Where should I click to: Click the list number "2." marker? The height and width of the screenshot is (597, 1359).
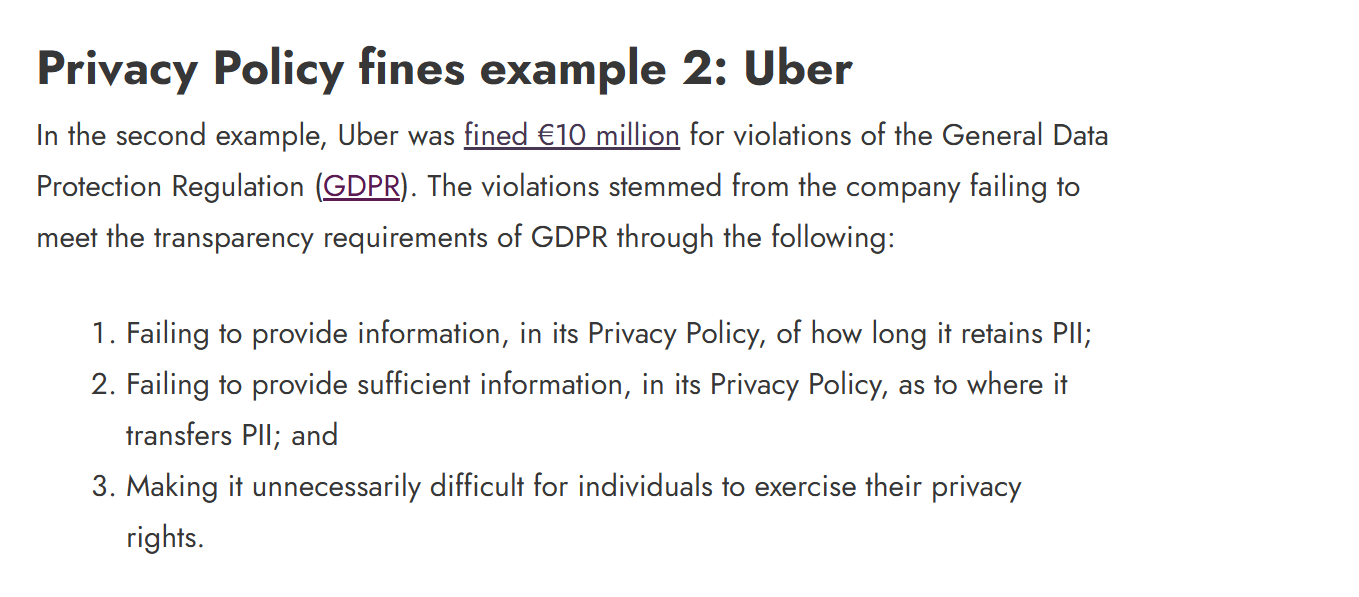point(104,385)
